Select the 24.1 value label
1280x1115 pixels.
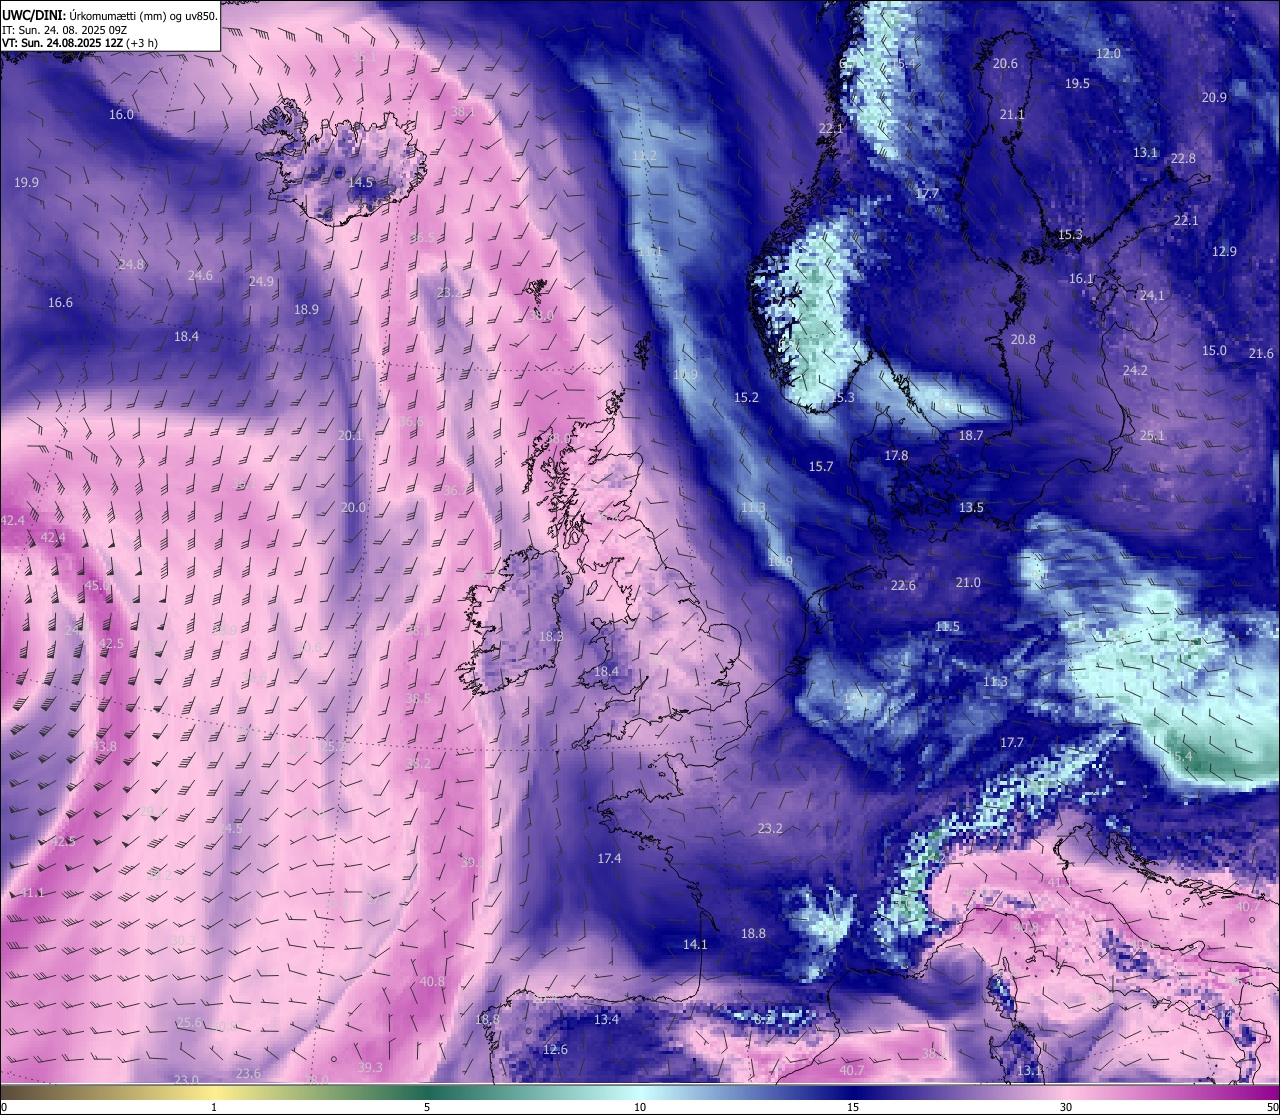(x=1152, y=296)
